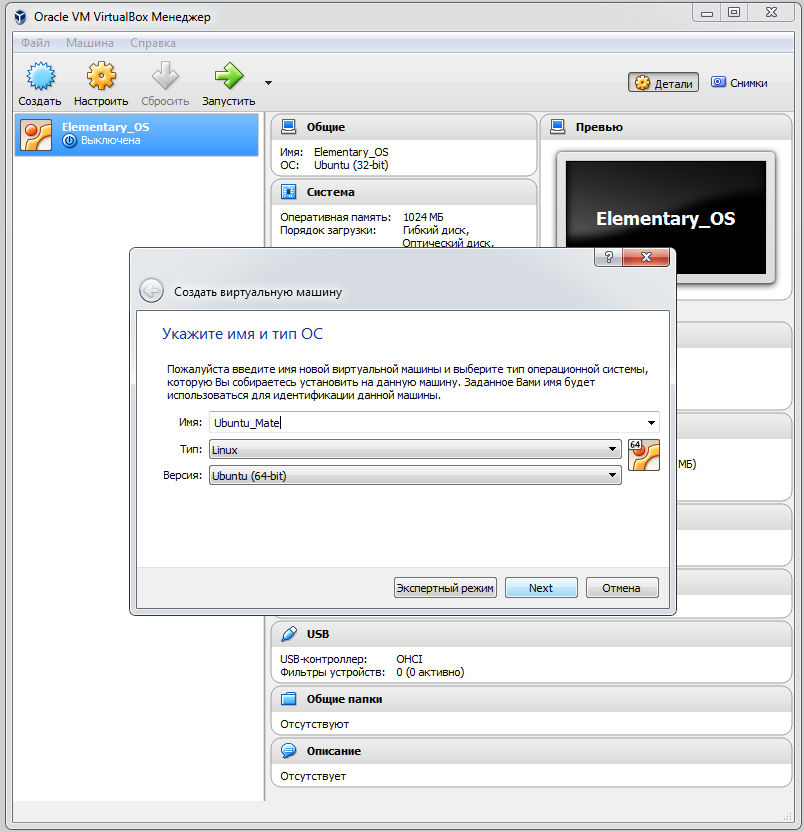Viewport: 804px width, 832px height.
Task: Click the Сбросить (Reset) arrow icon
Action: point(165,76)
